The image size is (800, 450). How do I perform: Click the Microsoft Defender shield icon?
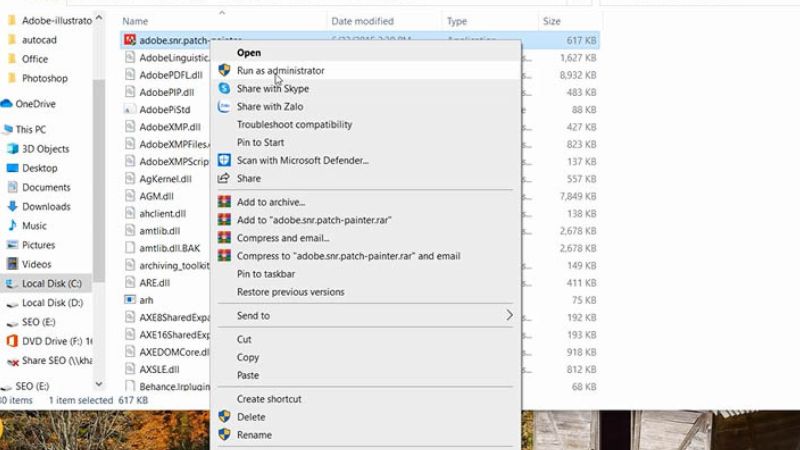(224, 160)
